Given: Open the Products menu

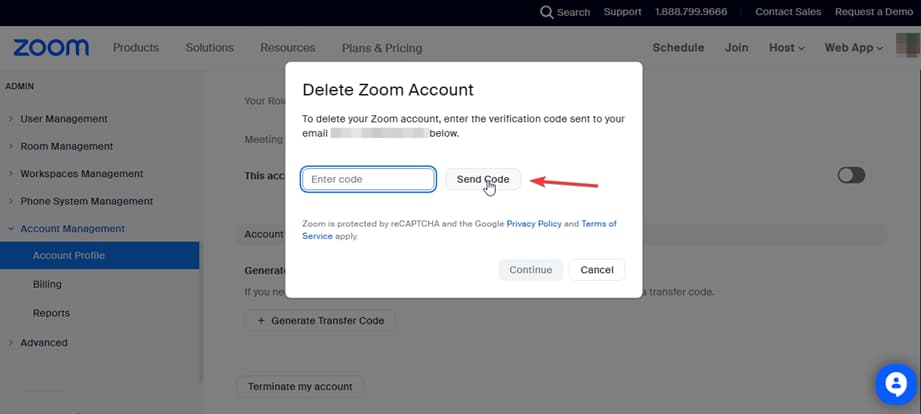Looking at the screenshot, I should [136, 48].
